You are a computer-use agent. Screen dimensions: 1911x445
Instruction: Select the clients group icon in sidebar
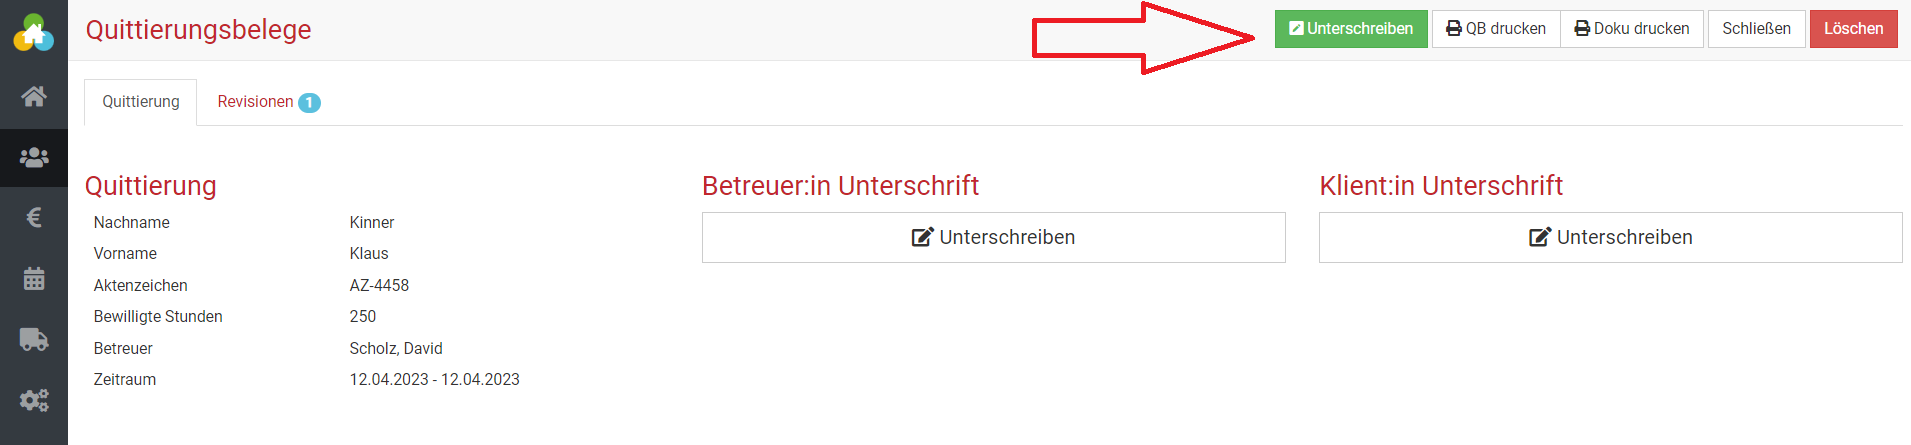34,158
